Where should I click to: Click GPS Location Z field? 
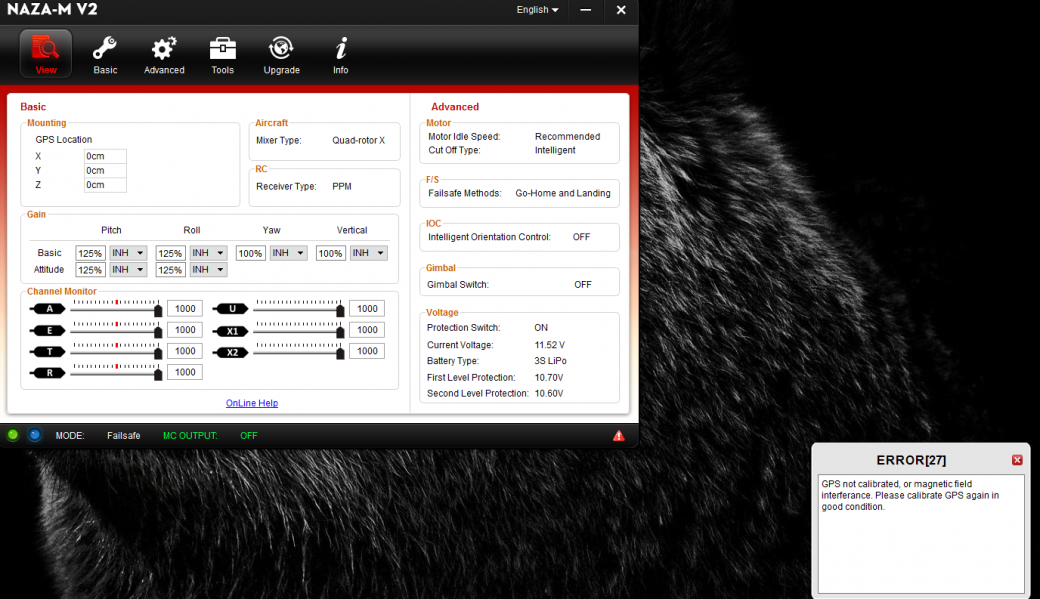click(105, 185)
